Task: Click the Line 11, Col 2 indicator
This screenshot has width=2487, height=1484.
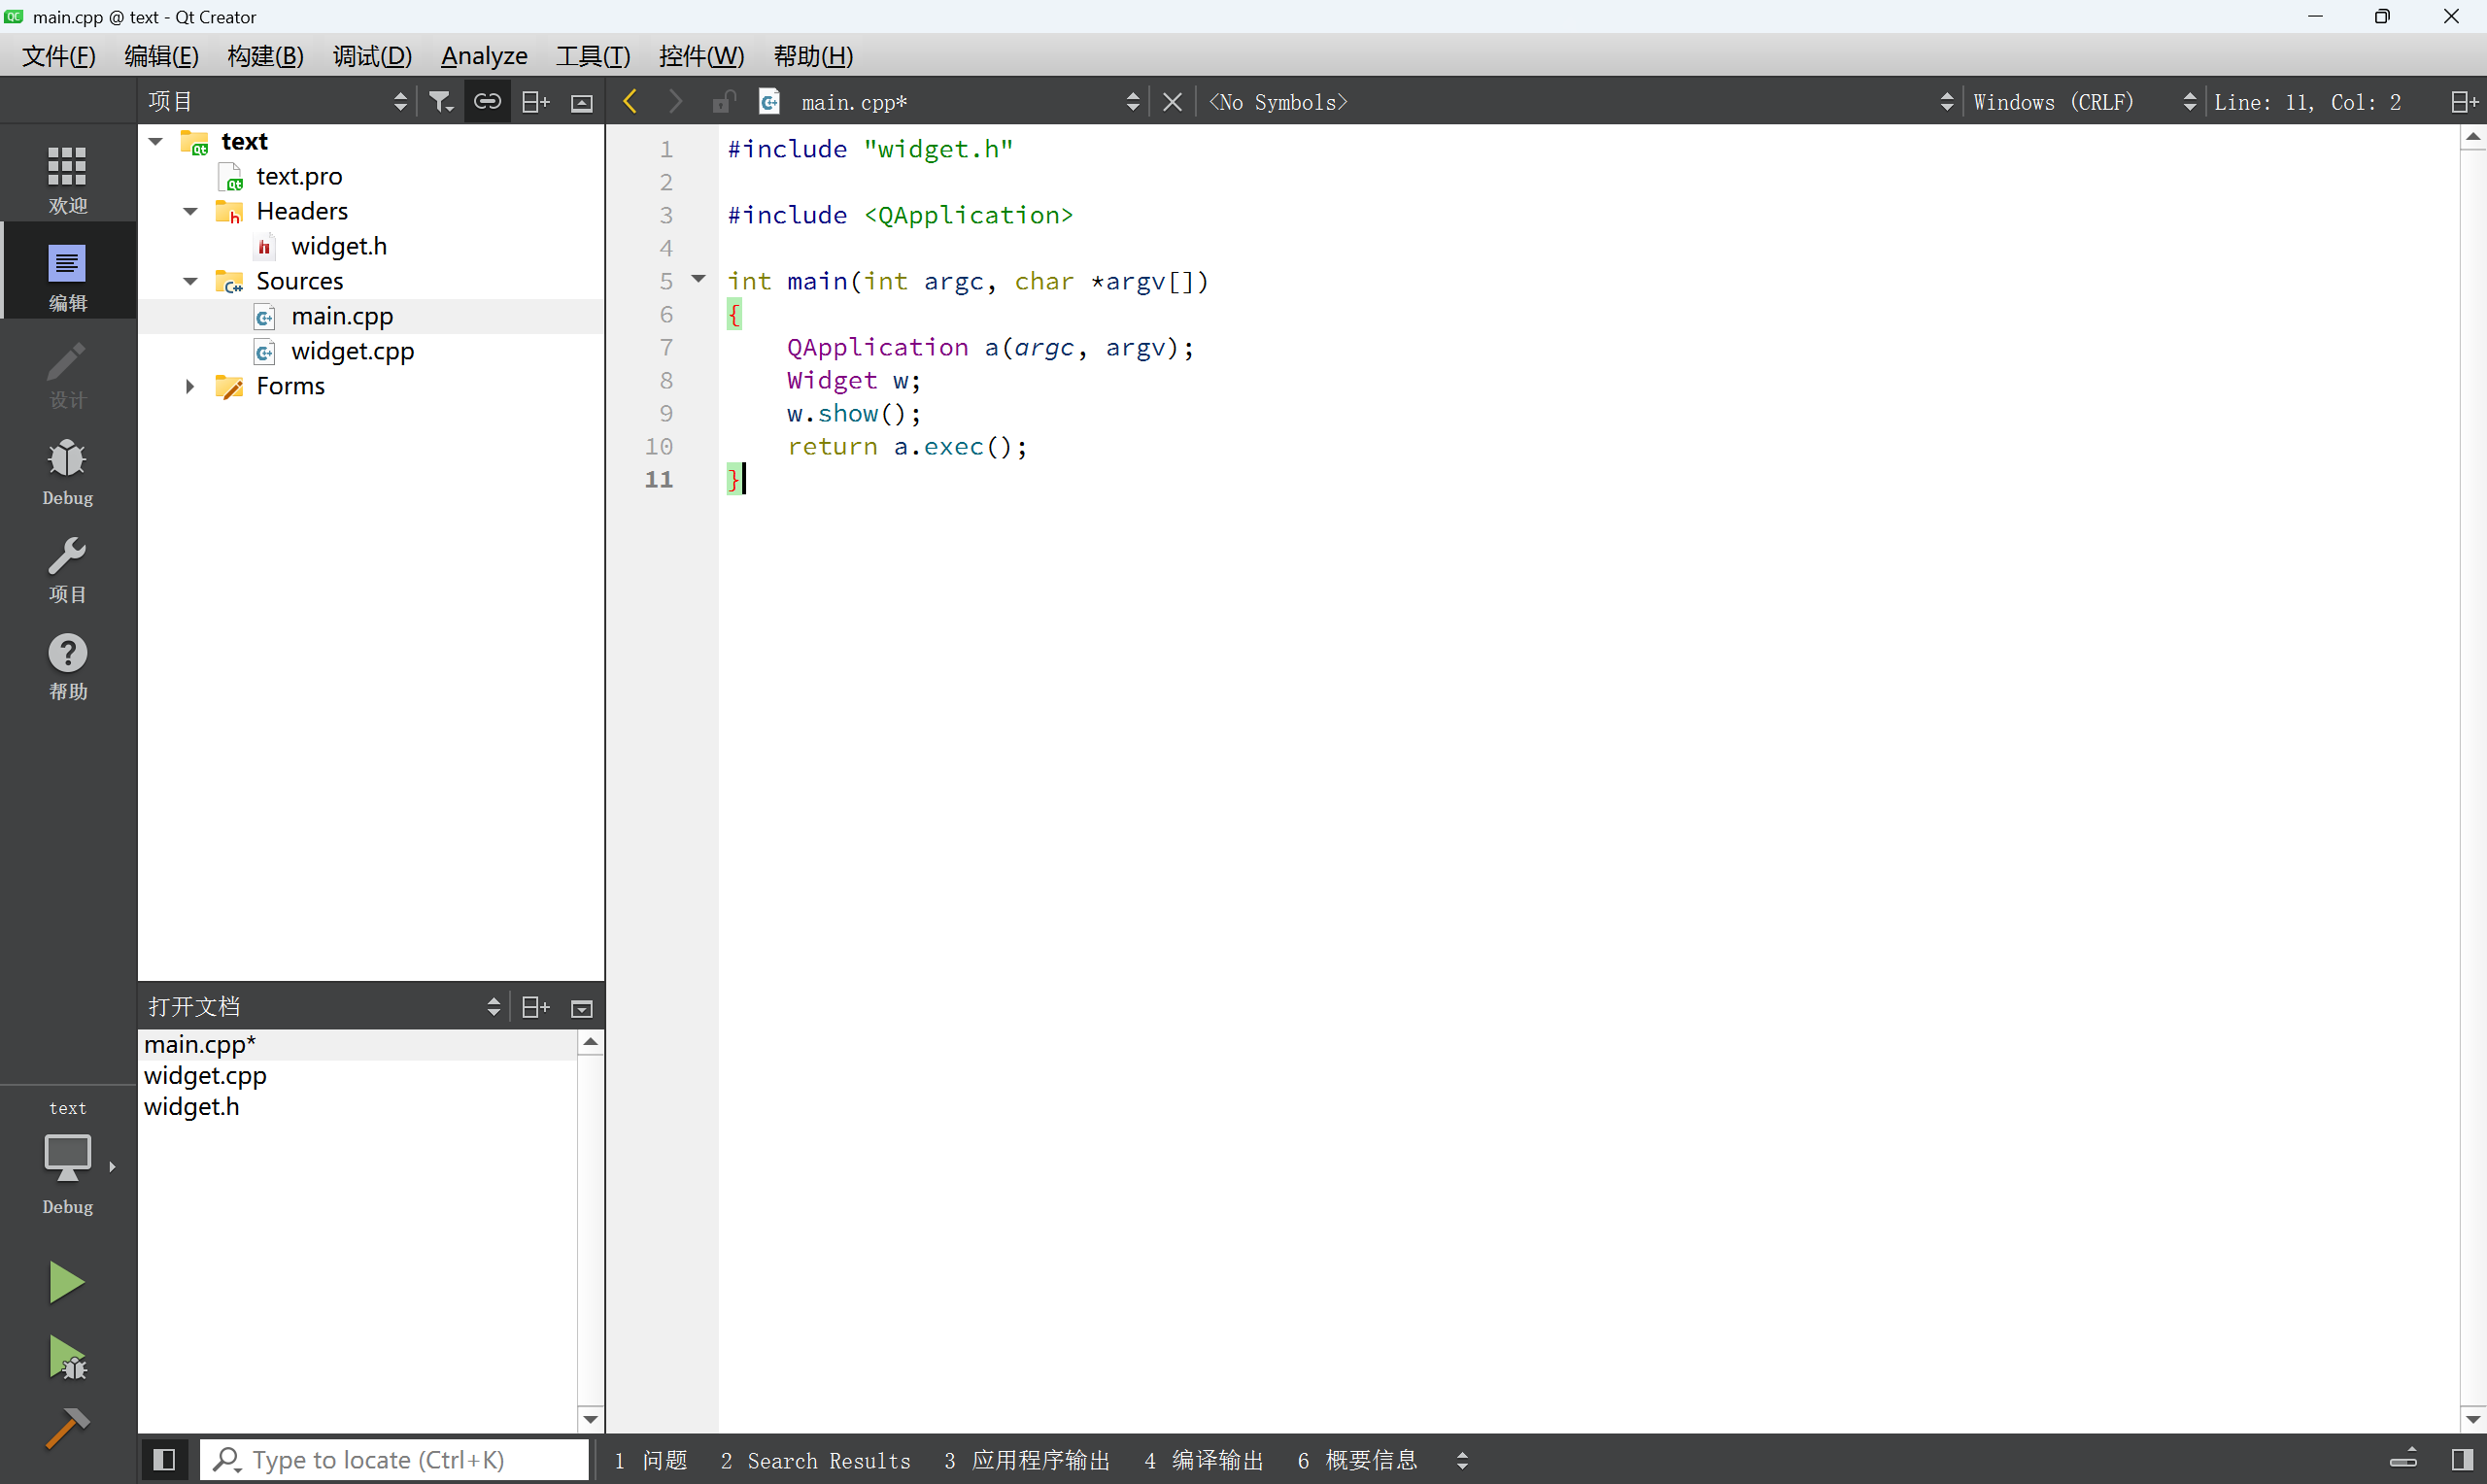Action: point(2307,101)
